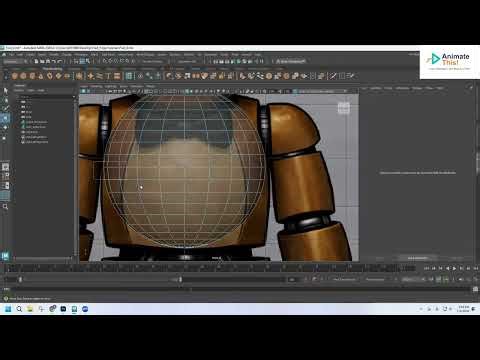Go to end of playback range
This screenshot has height=360, width=480.
[x=476, y=268]
